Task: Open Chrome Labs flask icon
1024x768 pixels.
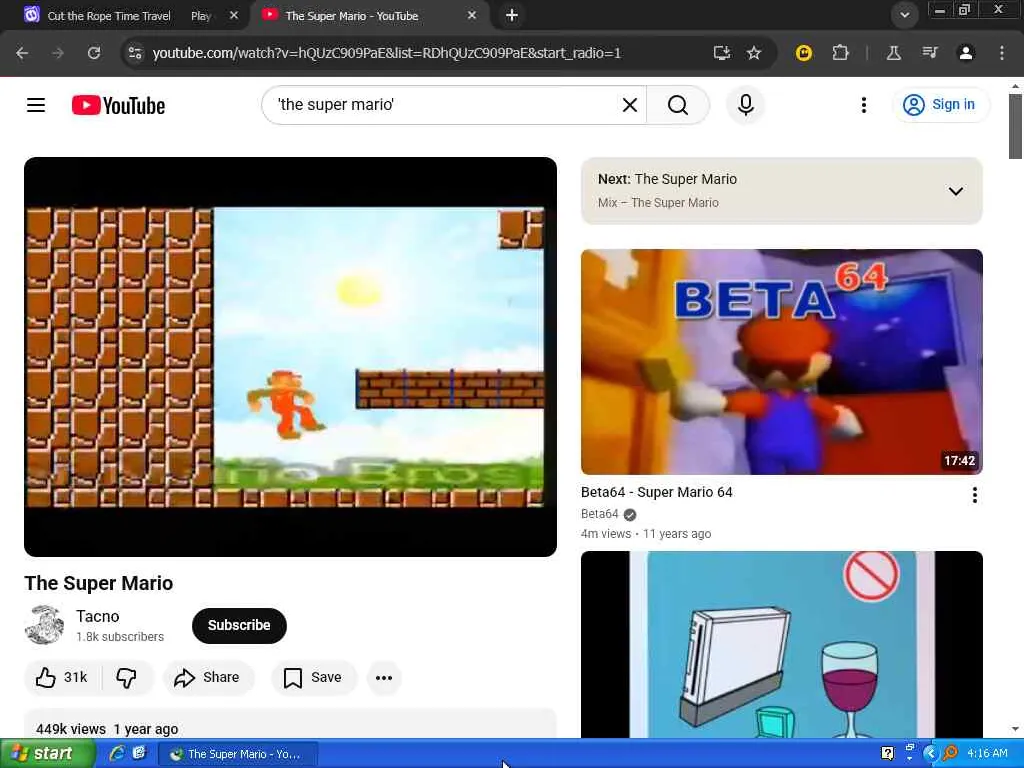Action: 893,53
